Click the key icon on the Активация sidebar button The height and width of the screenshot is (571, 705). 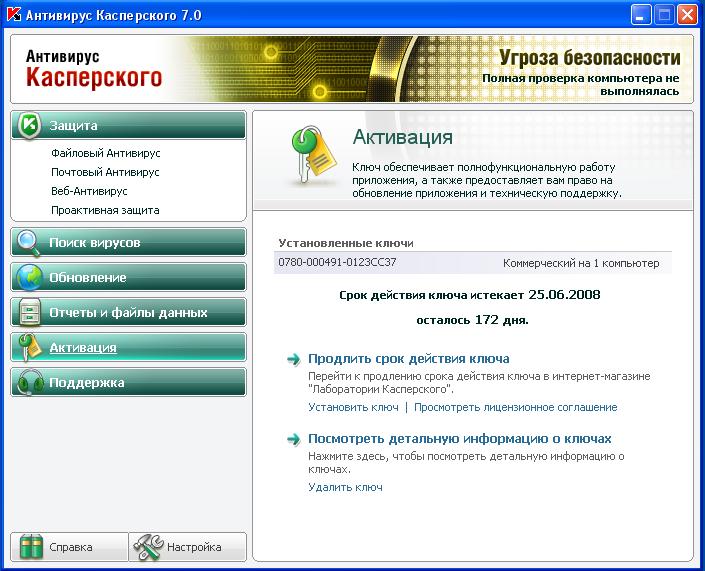[30, 348]
